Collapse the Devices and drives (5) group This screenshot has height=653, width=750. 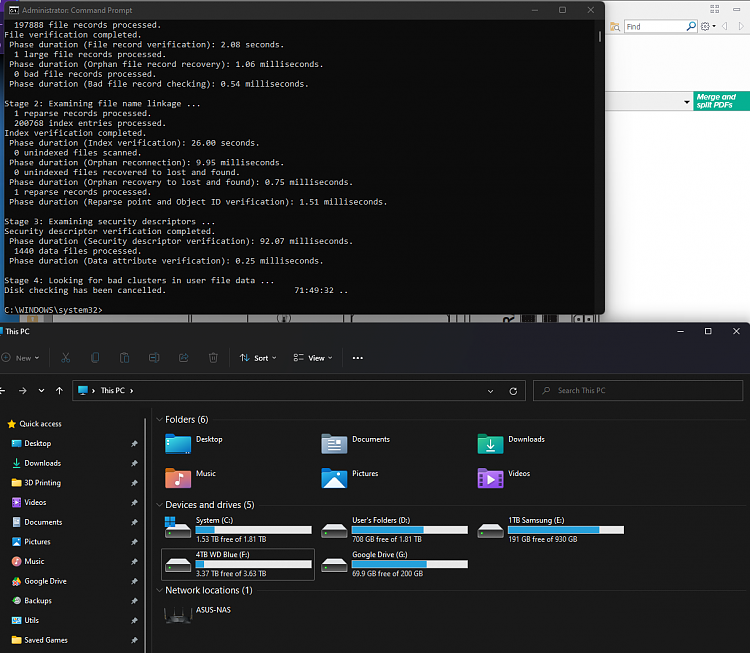click(x=159, y=505)
